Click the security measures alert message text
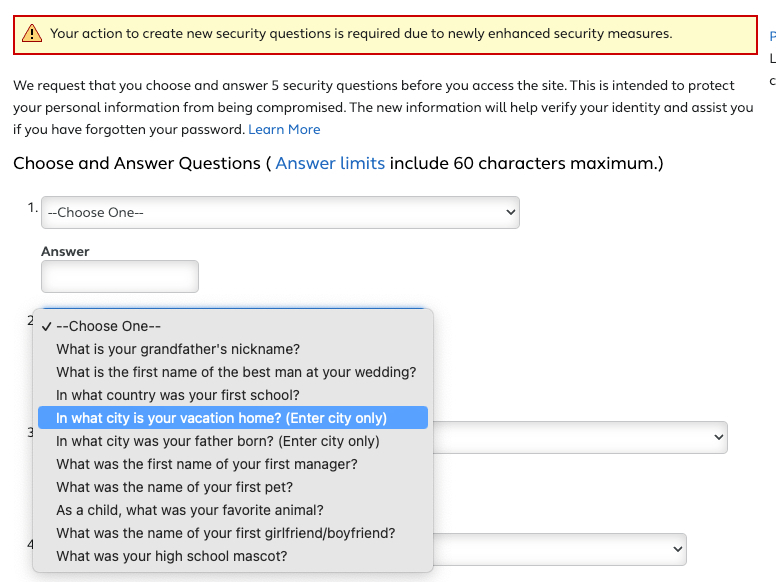The image size is (776, 582). tap(361, 34)
